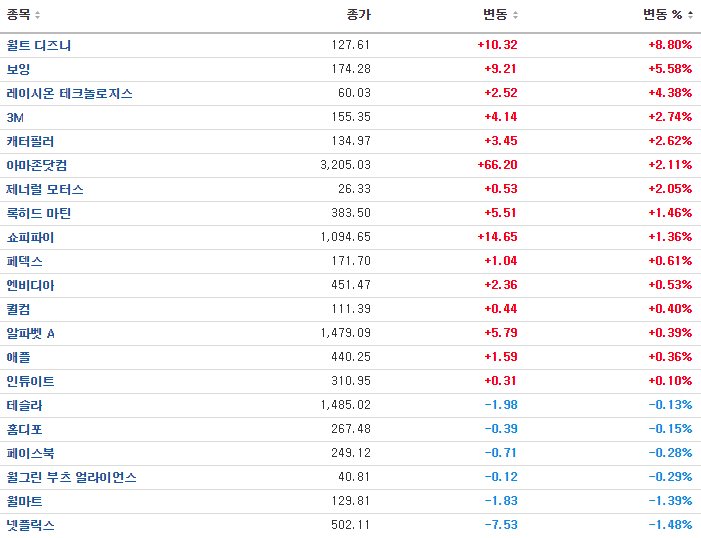The width and height of the screenshot is (701, 538).
Task: Select closing price 1,094.65
Action: coord(346,237)
